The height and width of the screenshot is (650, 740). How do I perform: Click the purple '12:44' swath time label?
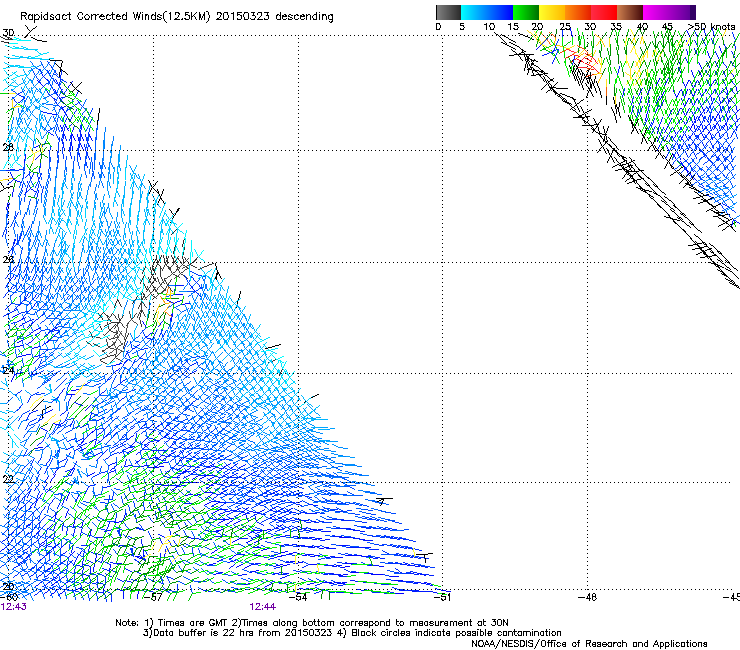pos(262,607)
